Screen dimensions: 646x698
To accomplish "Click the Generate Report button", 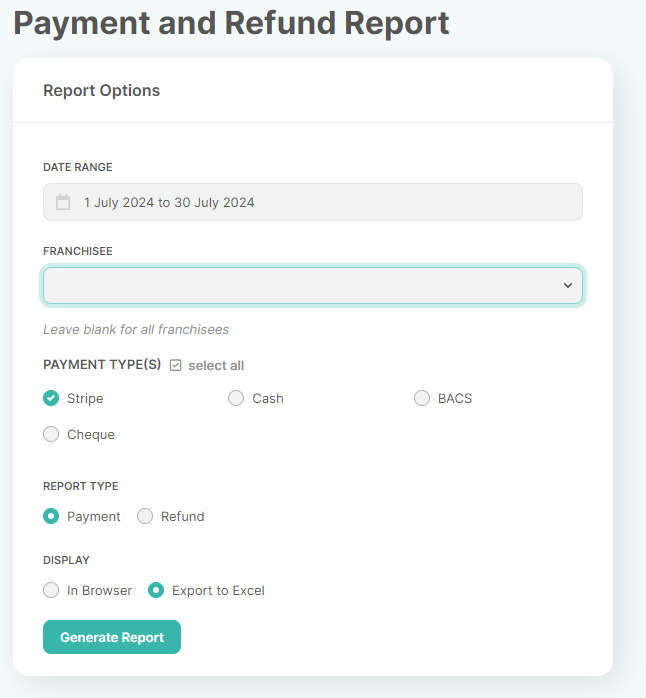I will [112, 637].
